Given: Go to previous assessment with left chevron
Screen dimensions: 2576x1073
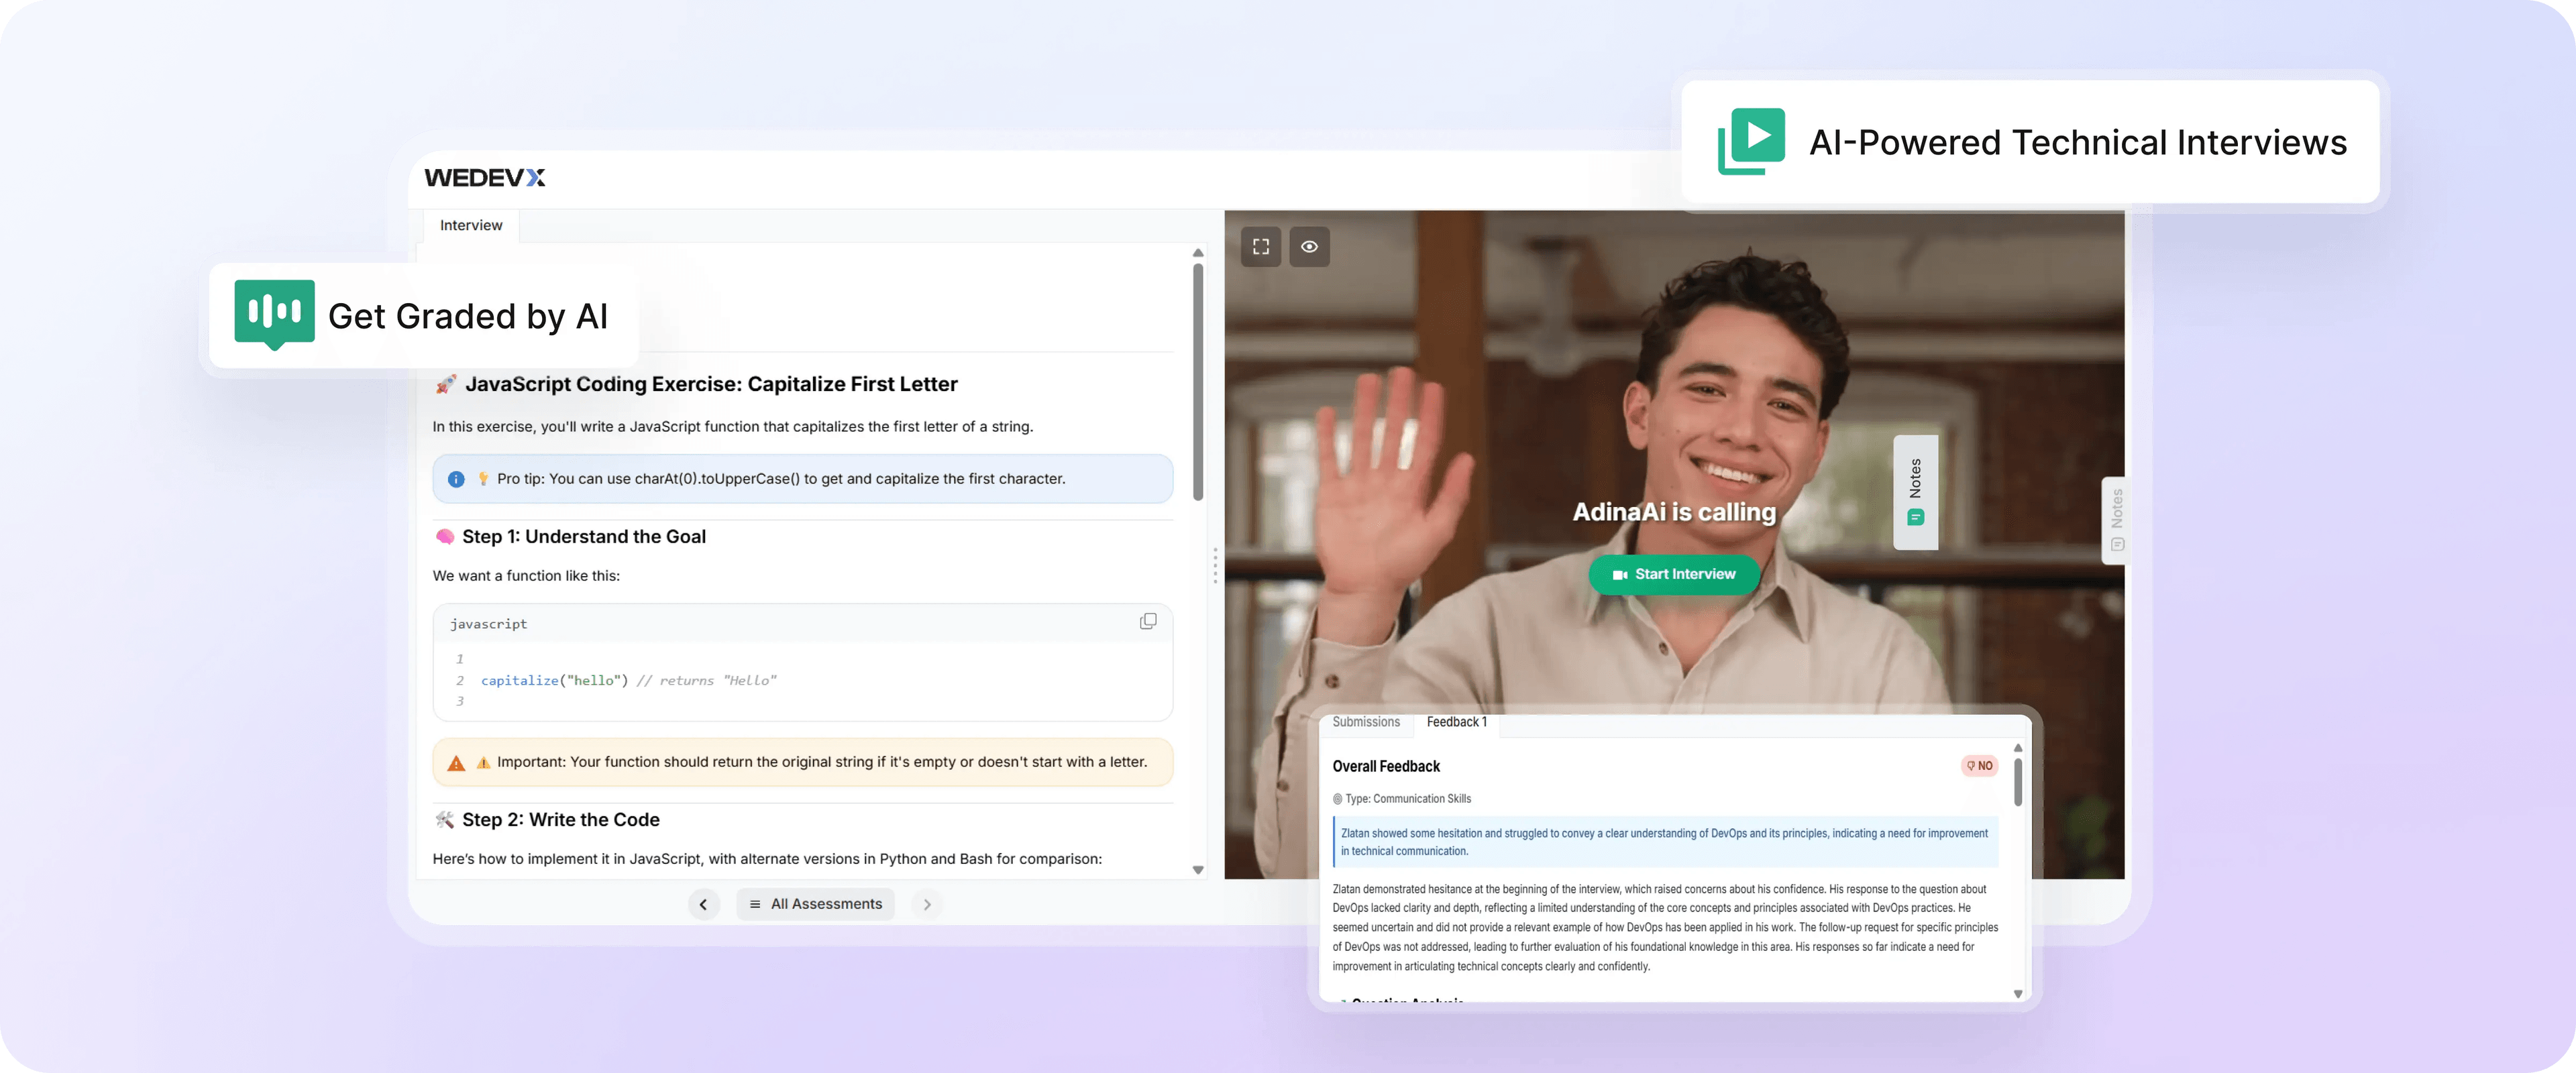Looking at the screenshot, I should [x=703, y=904].
